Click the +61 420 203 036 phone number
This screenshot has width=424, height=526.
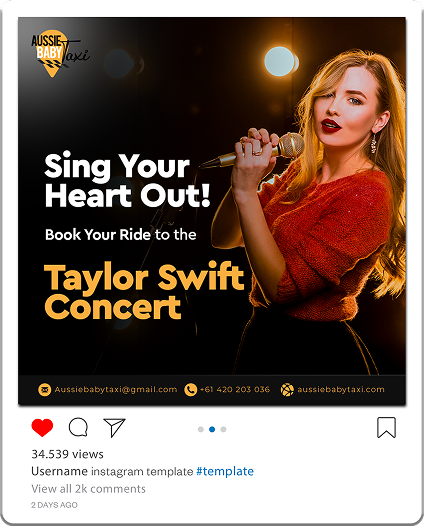coord(235,389)
